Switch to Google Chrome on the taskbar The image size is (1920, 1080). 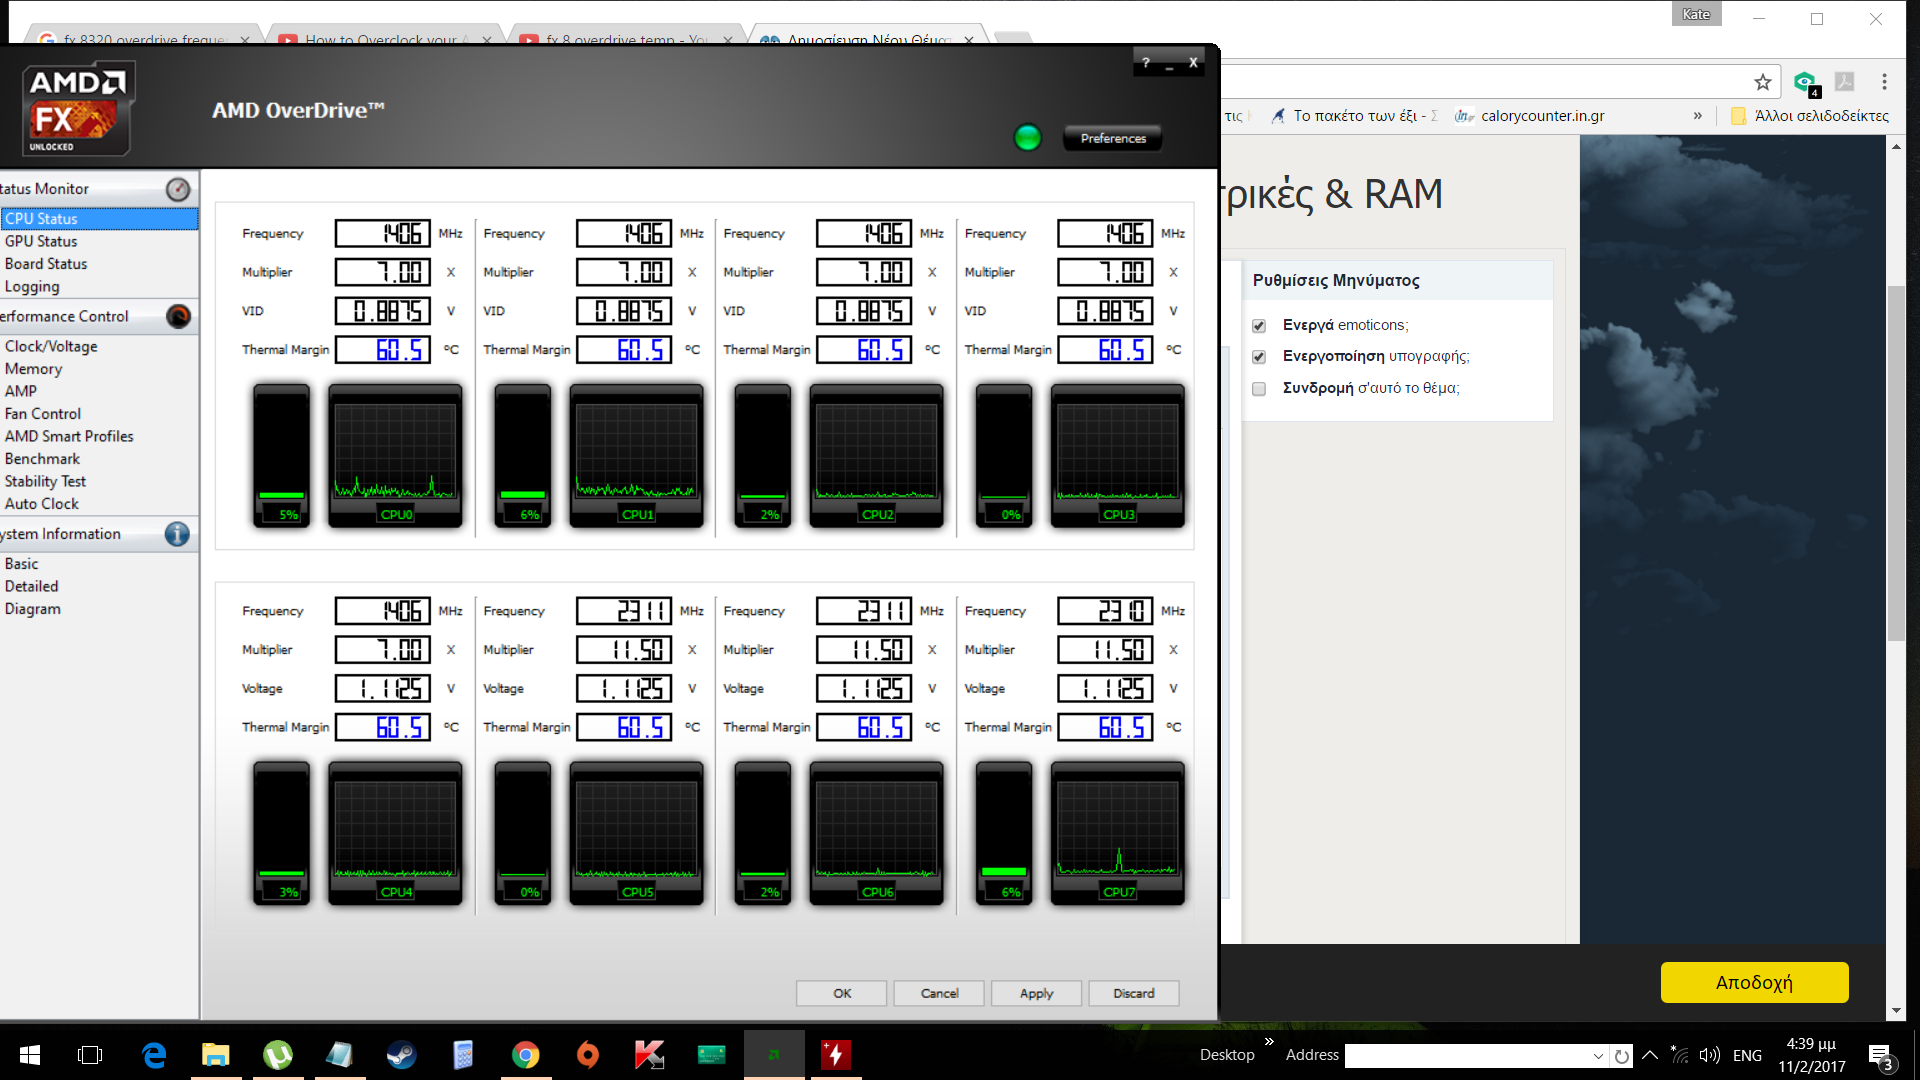click(526, 1055)
